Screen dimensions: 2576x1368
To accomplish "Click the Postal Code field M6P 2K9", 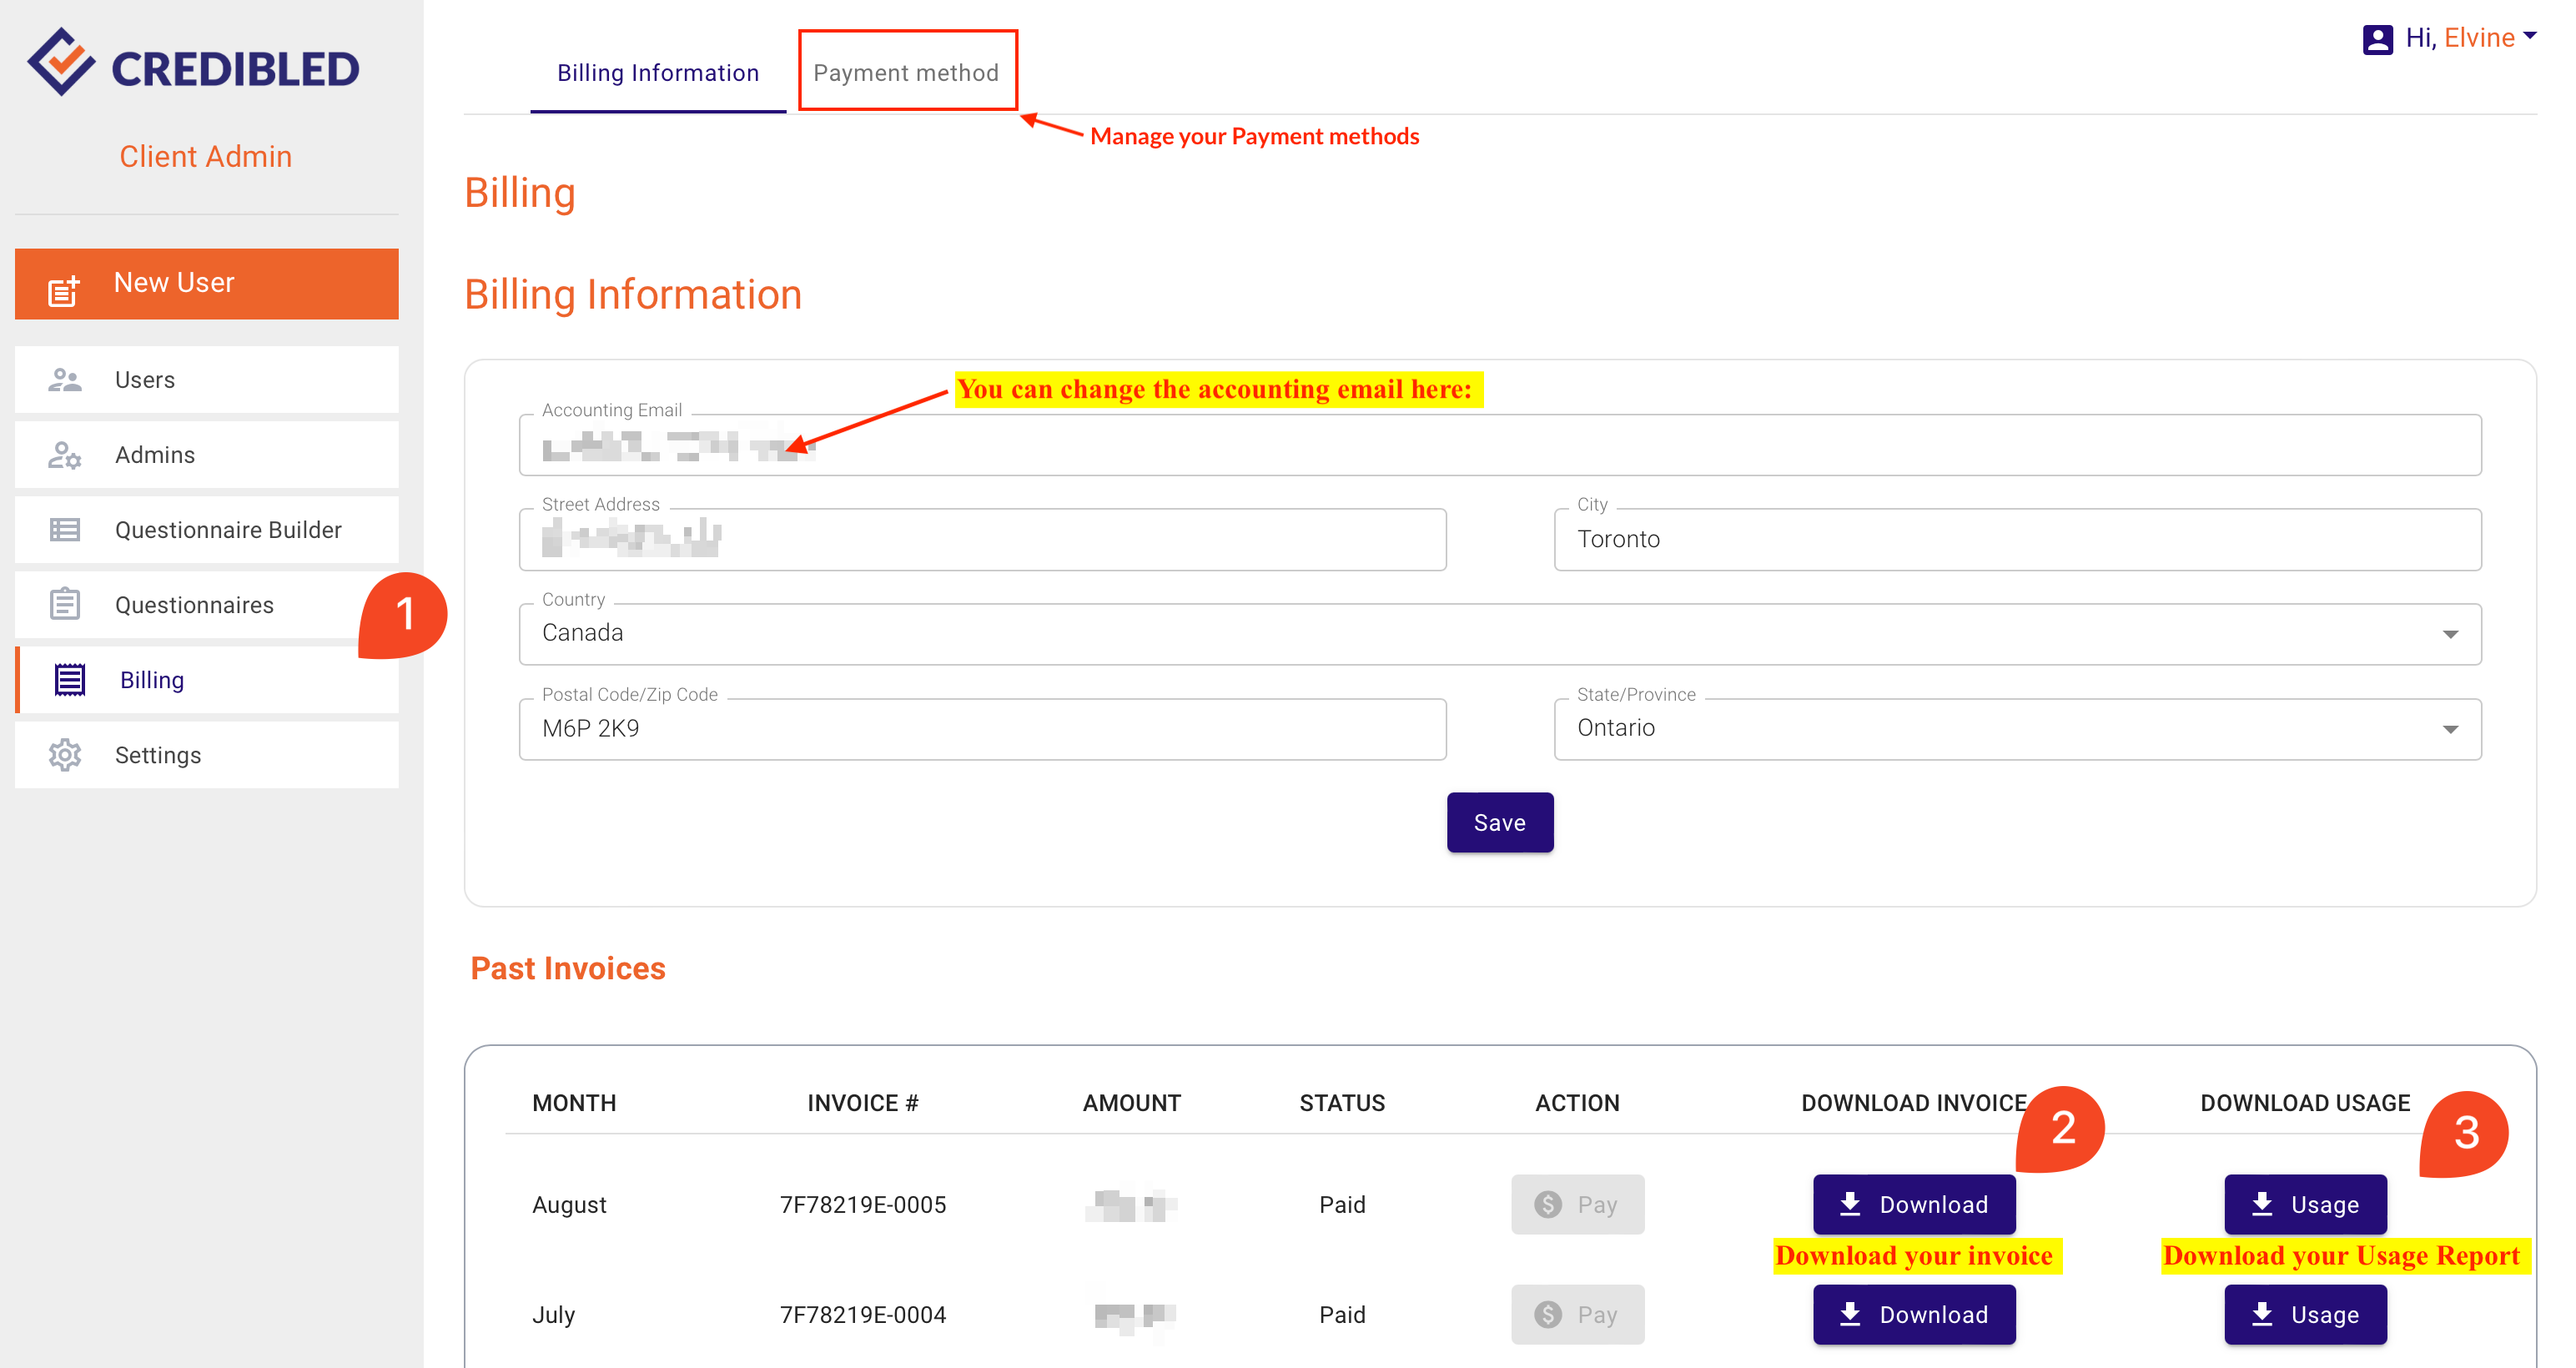I will (982, 729).
